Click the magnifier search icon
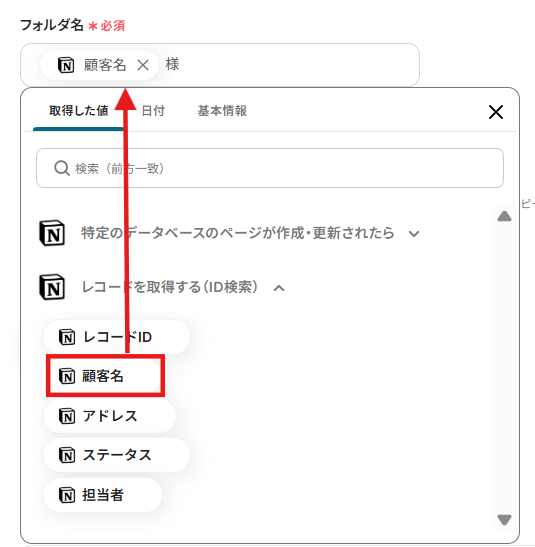This screenshot has height=547, width=535. [x=62, y=168]
